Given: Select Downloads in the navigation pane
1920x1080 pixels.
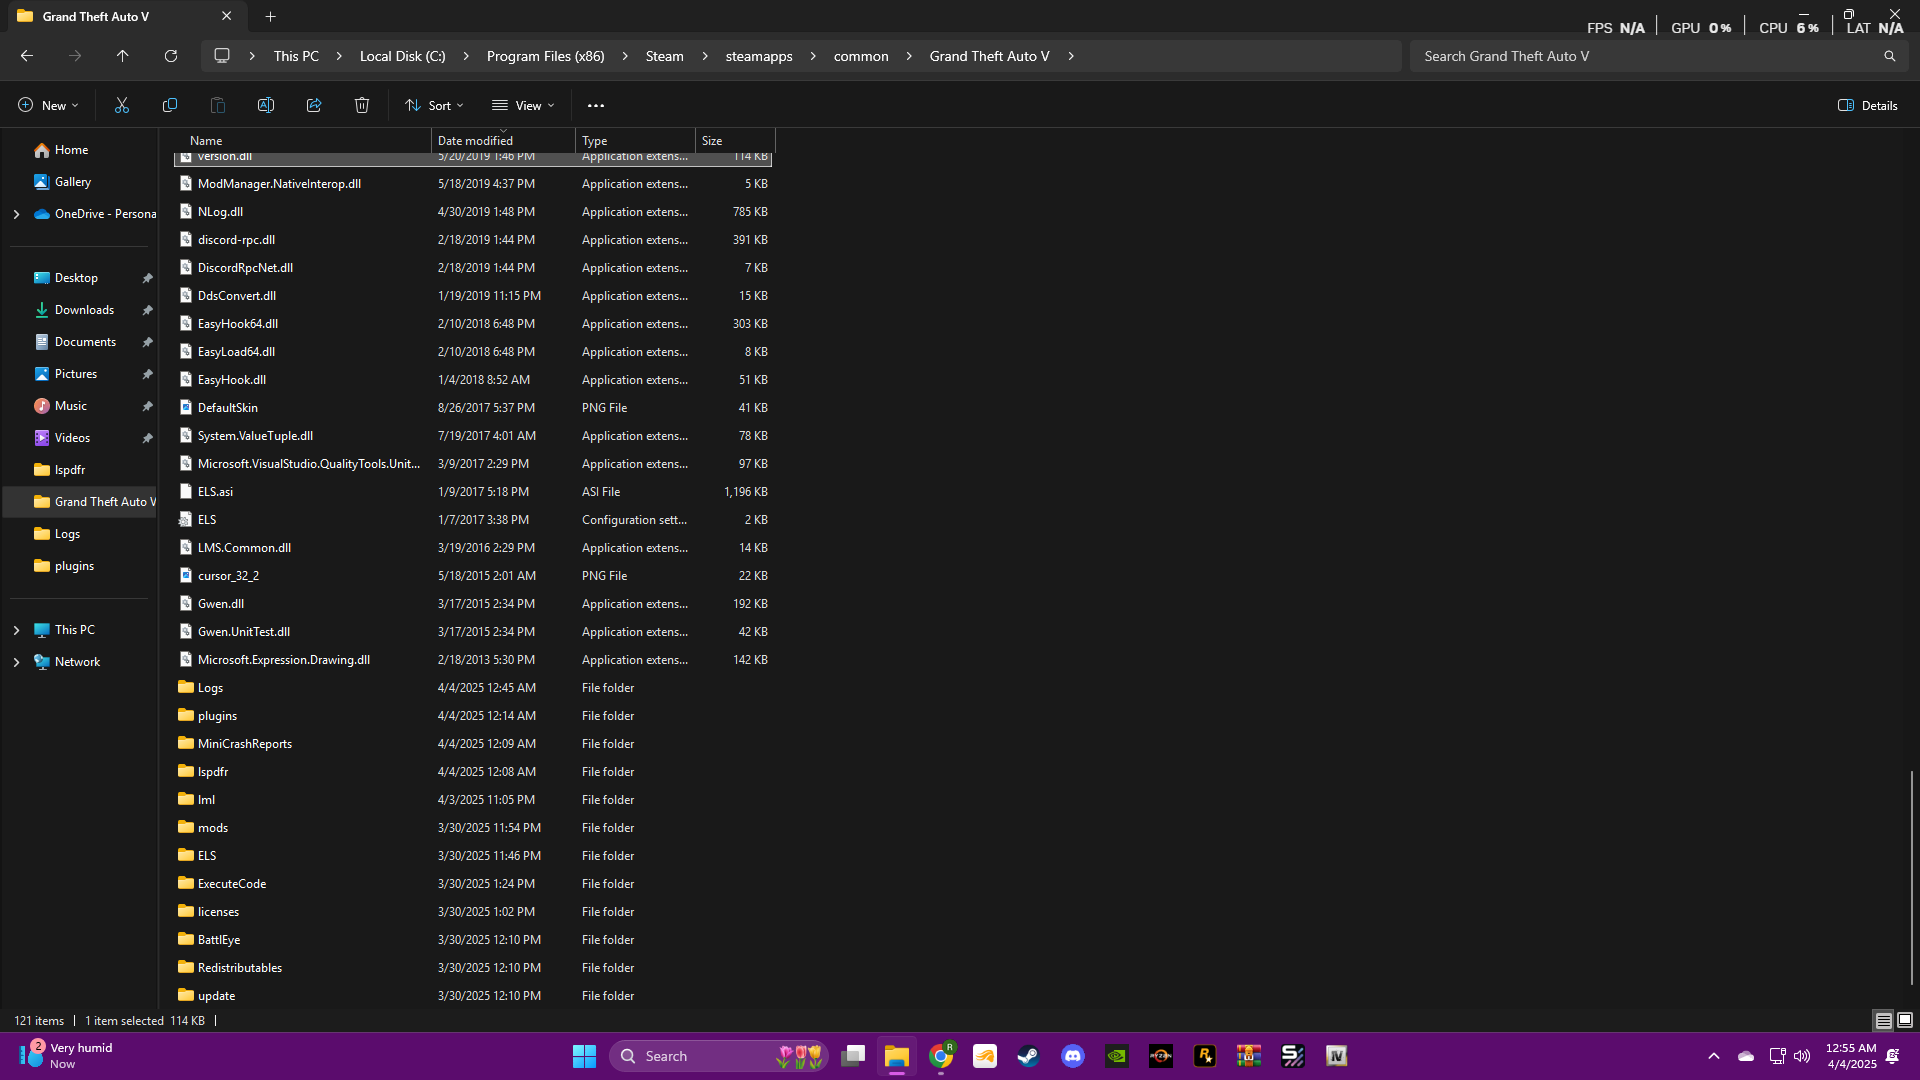Looking at the screenshot, I should coord(84,310).
